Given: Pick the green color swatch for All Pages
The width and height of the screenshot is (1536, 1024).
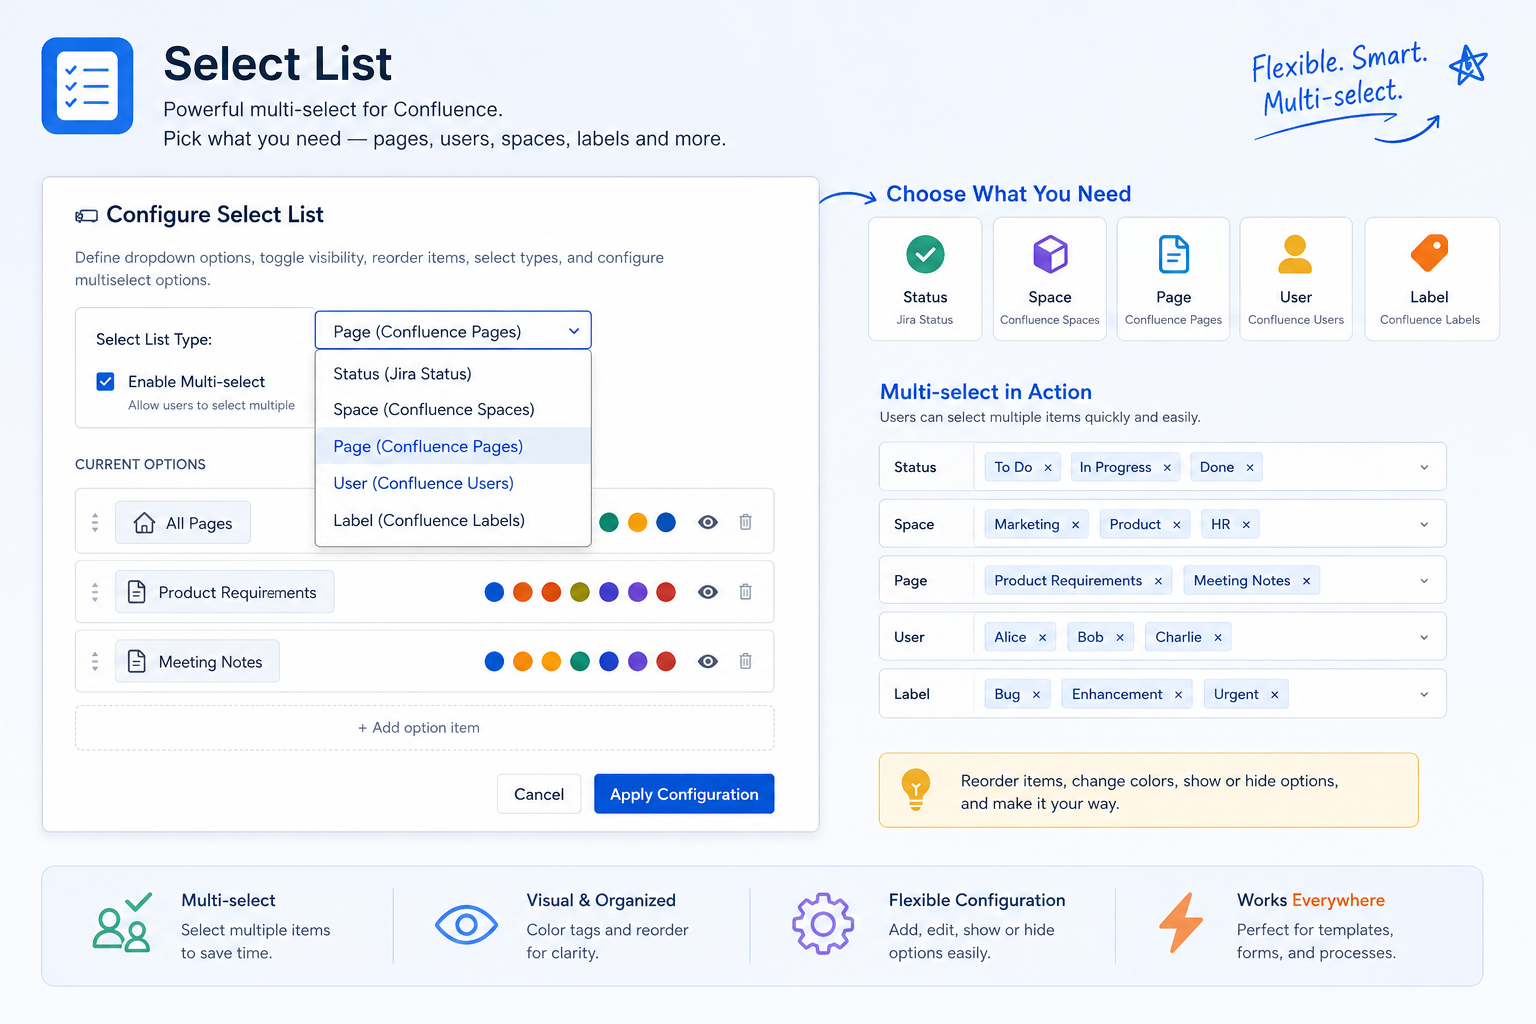Looking at the screenshot, I should point(609,522).
